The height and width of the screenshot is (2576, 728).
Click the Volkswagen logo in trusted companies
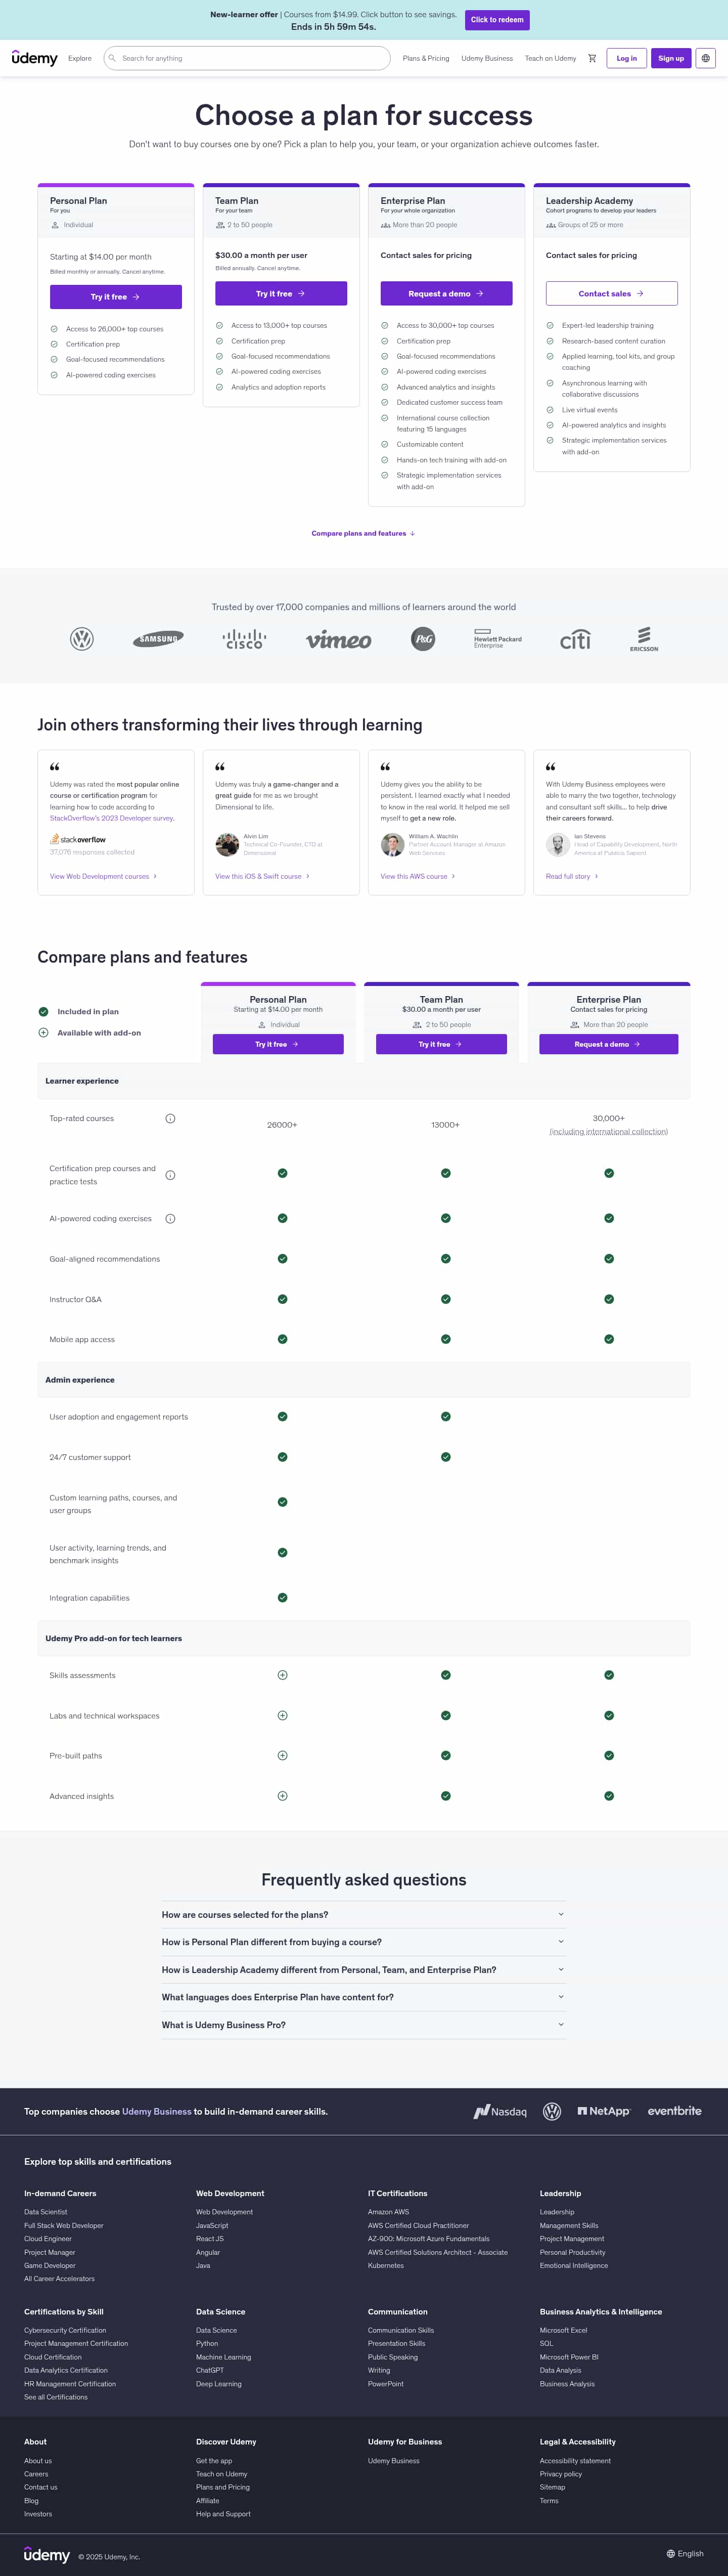82,639
